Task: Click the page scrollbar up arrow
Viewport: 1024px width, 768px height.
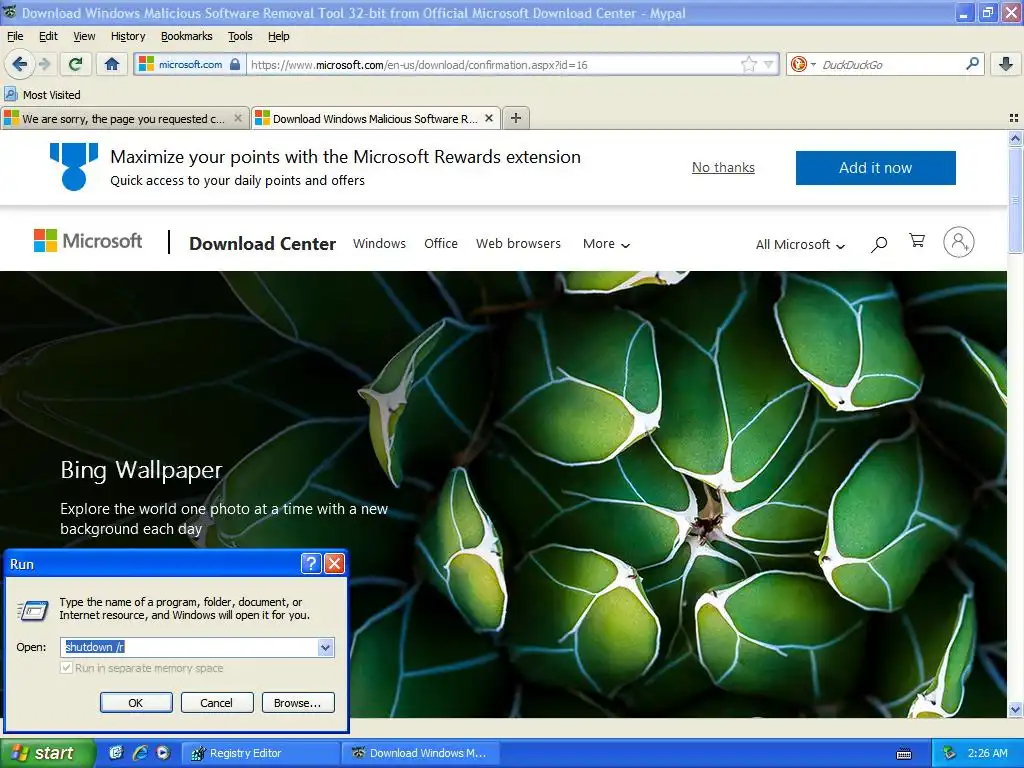Action: [1015, 138]
